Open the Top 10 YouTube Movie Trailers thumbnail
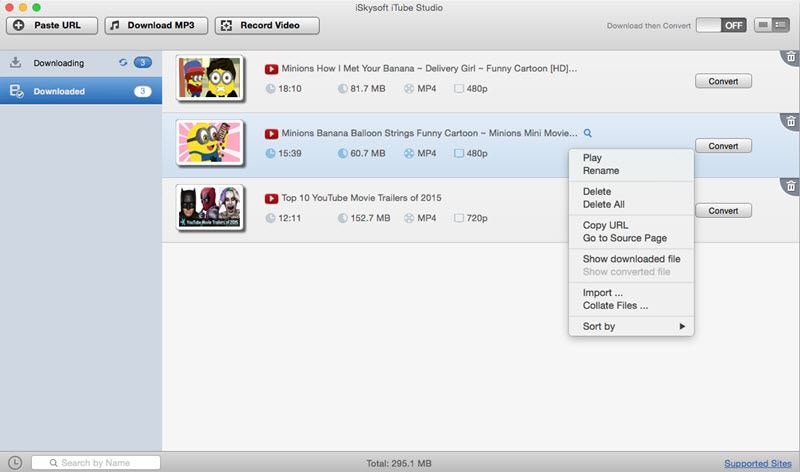The width and height of the screenshot is (800, 472). pos(210,207)
